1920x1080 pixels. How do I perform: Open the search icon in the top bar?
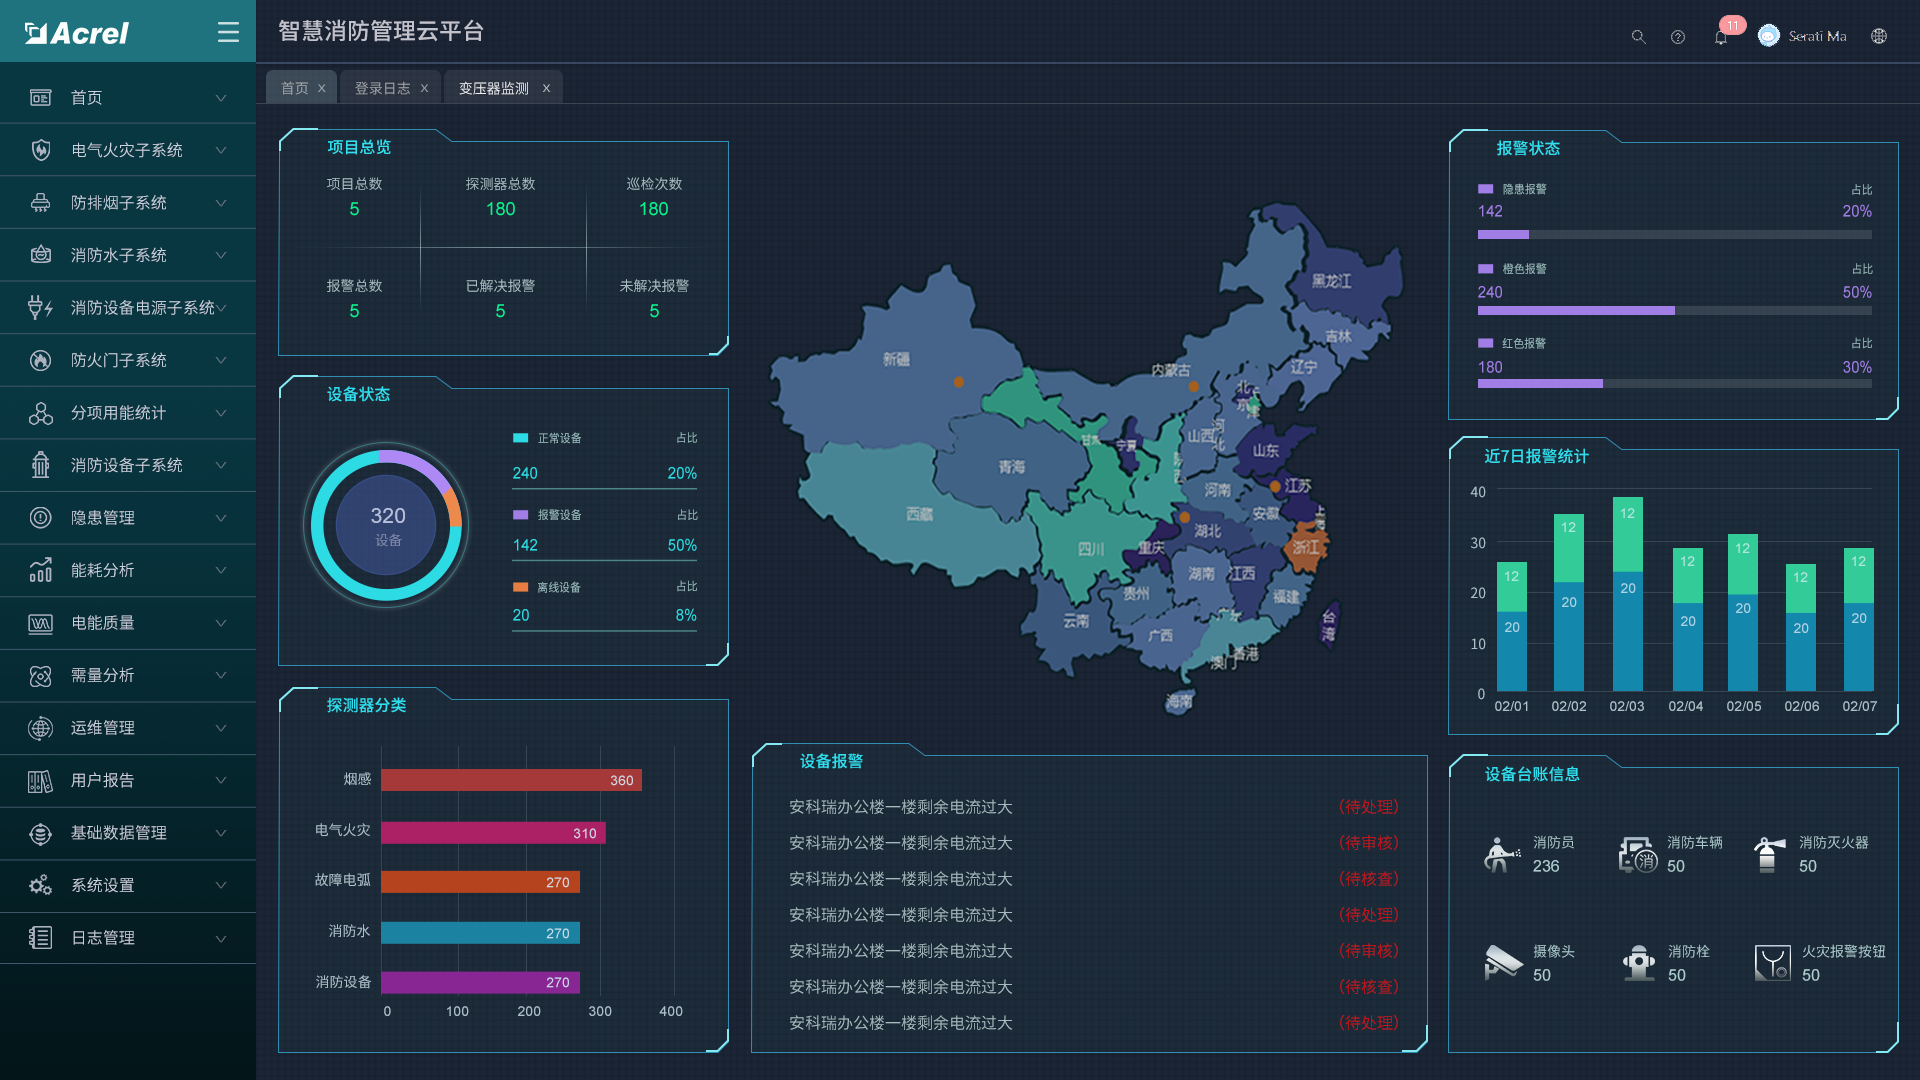[1639, 37]
